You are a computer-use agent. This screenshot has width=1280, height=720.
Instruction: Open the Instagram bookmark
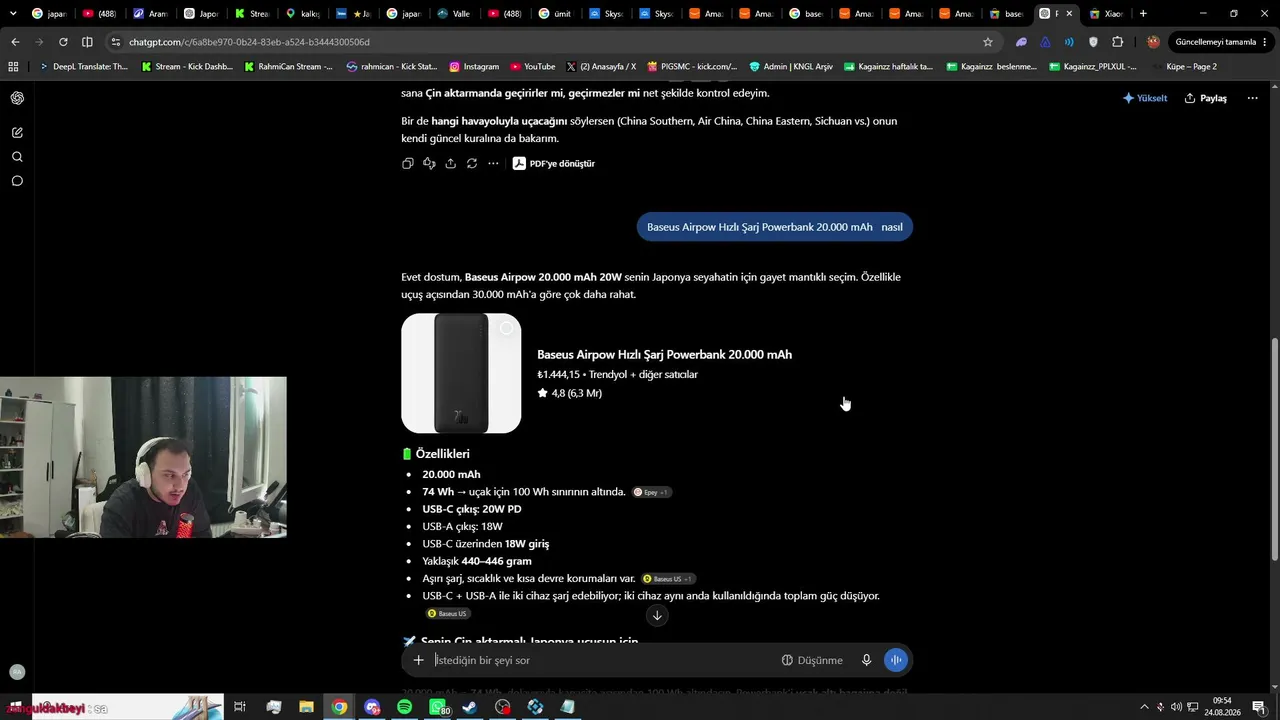474,67
